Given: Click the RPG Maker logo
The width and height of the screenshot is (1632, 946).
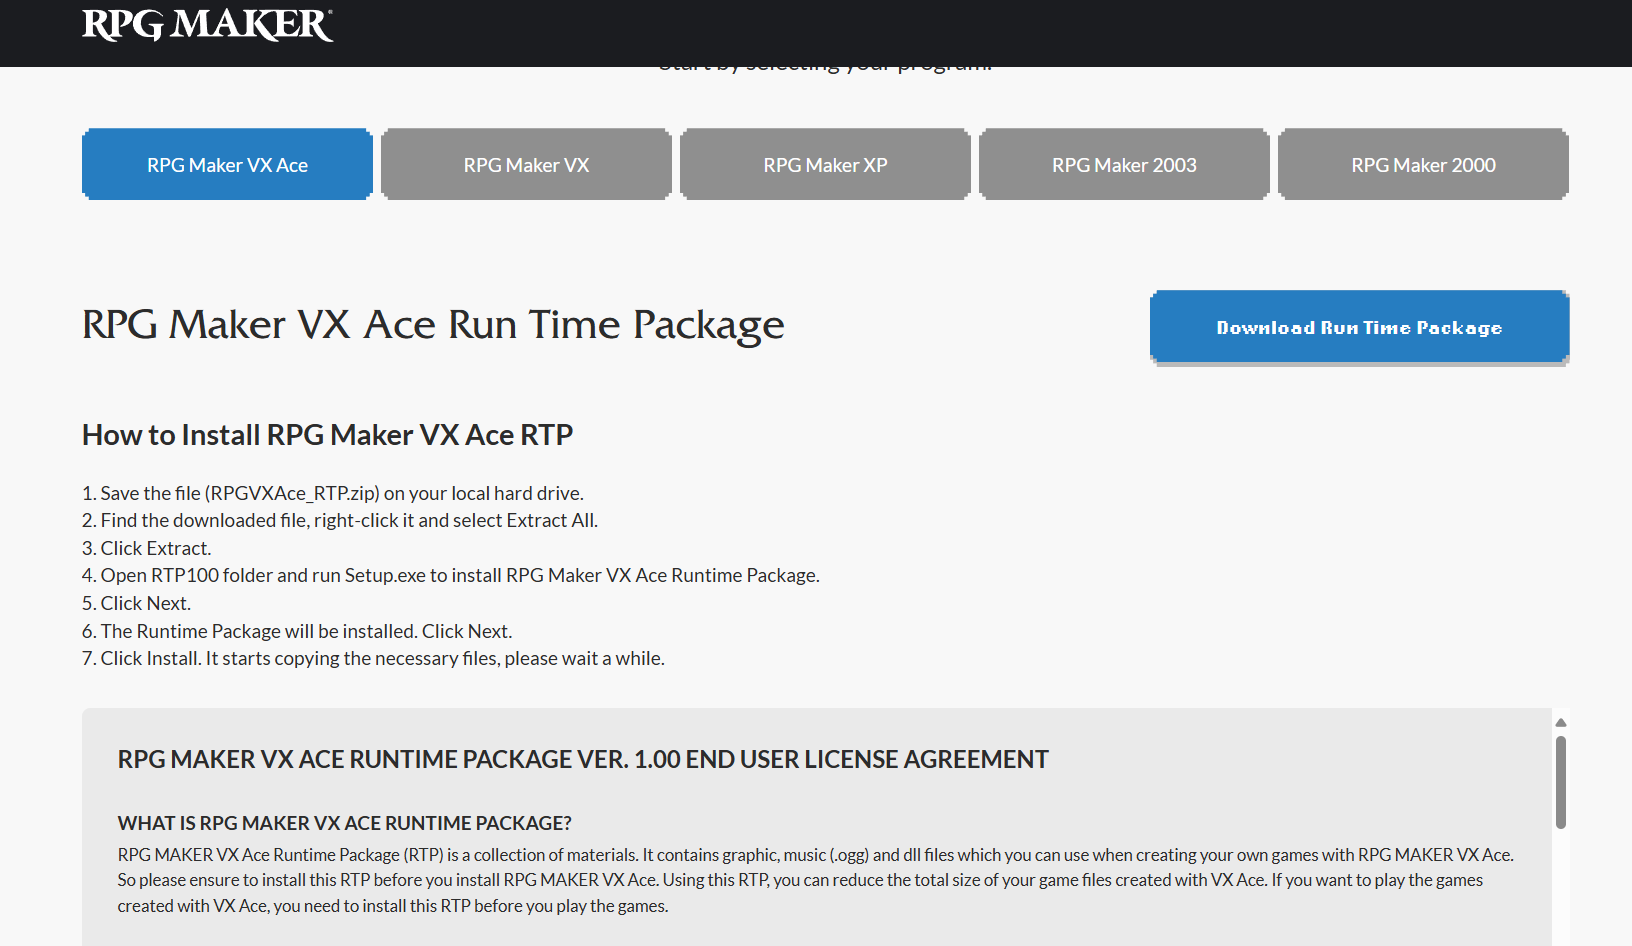Looking at the screenshot, I should pos(207,25).
